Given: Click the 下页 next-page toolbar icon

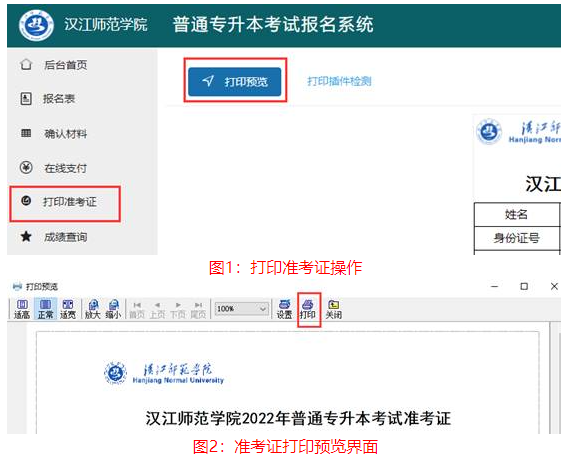Looking at the screenshot, I should tap(178, 310).
